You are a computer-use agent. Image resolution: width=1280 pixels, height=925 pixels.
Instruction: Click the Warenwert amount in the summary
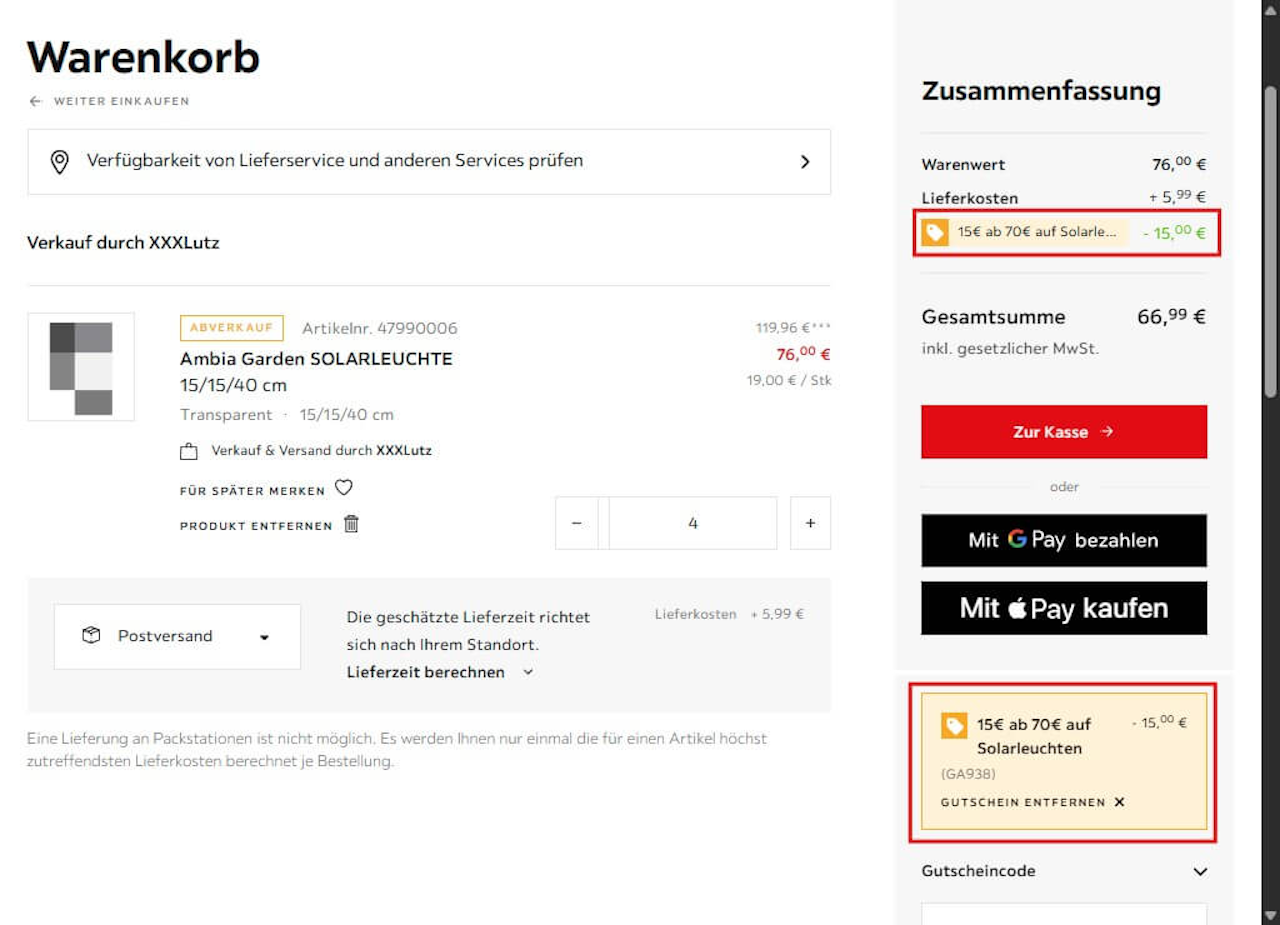click(x=1179, y=165)
